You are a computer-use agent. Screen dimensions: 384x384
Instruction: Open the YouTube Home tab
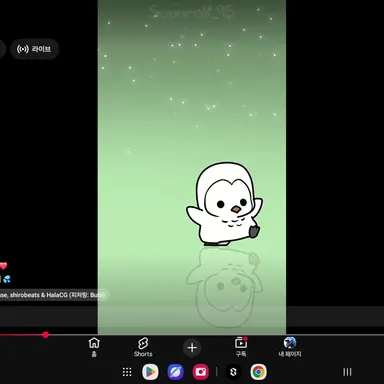click(94, 347)
